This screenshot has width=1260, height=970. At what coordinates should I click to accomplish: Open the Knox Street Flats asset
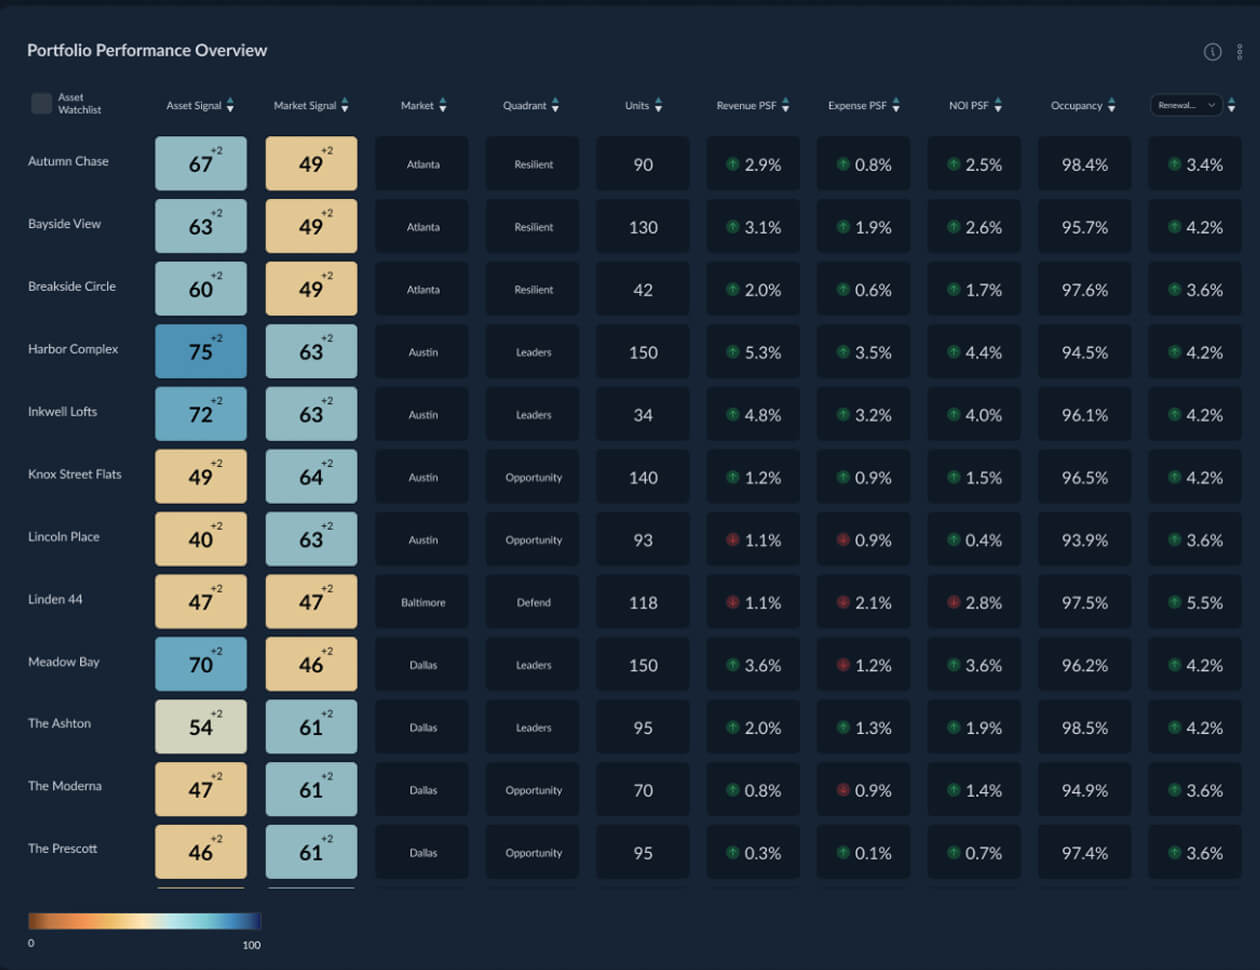point(75,474)
